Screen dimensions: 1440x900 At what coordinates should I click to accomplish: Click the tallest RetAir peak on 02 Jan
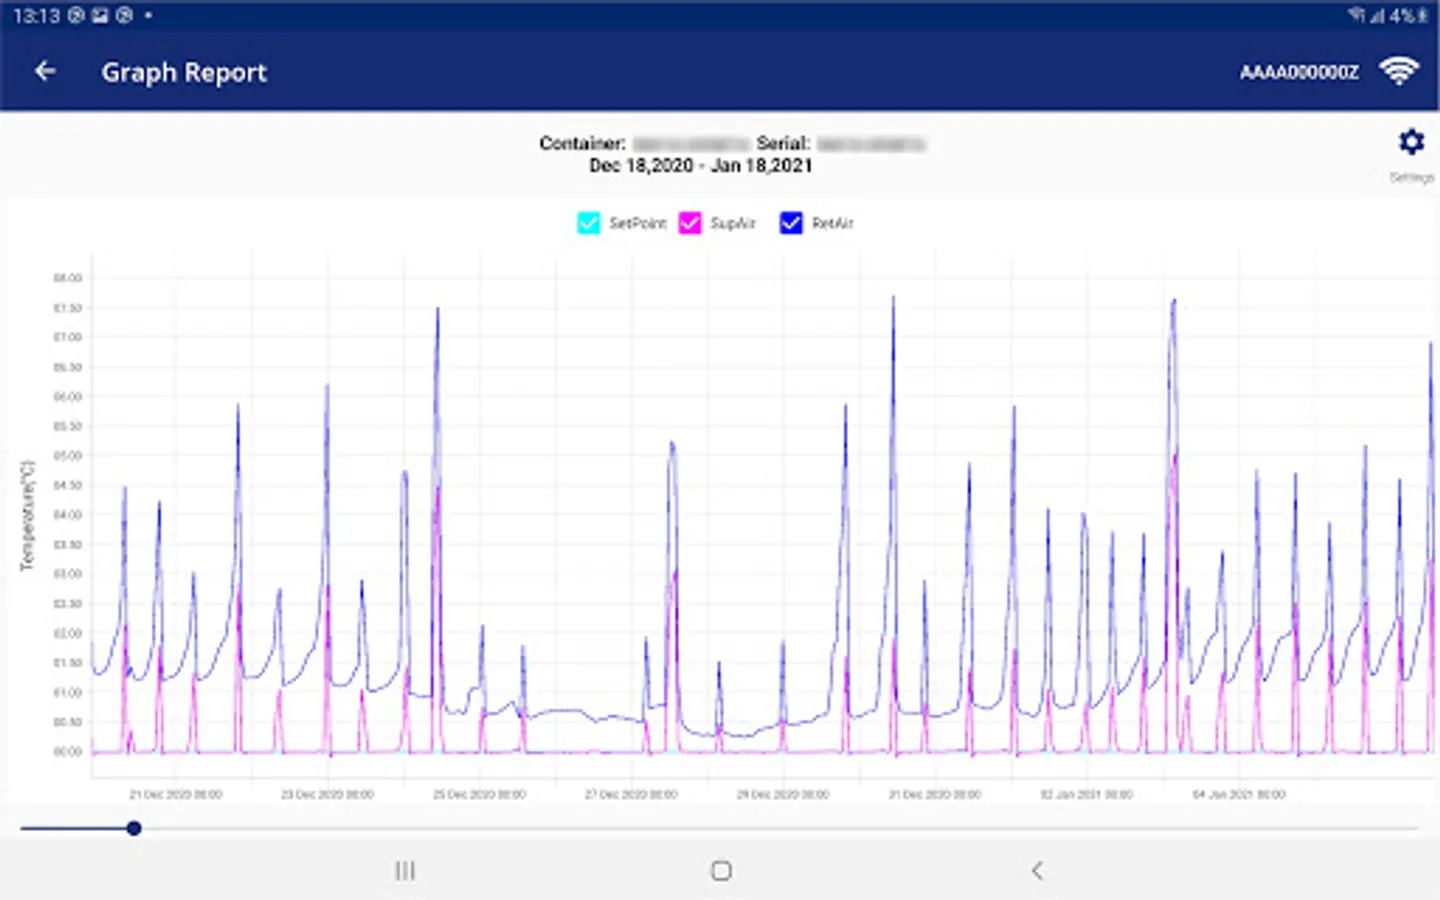[1174, 302]
